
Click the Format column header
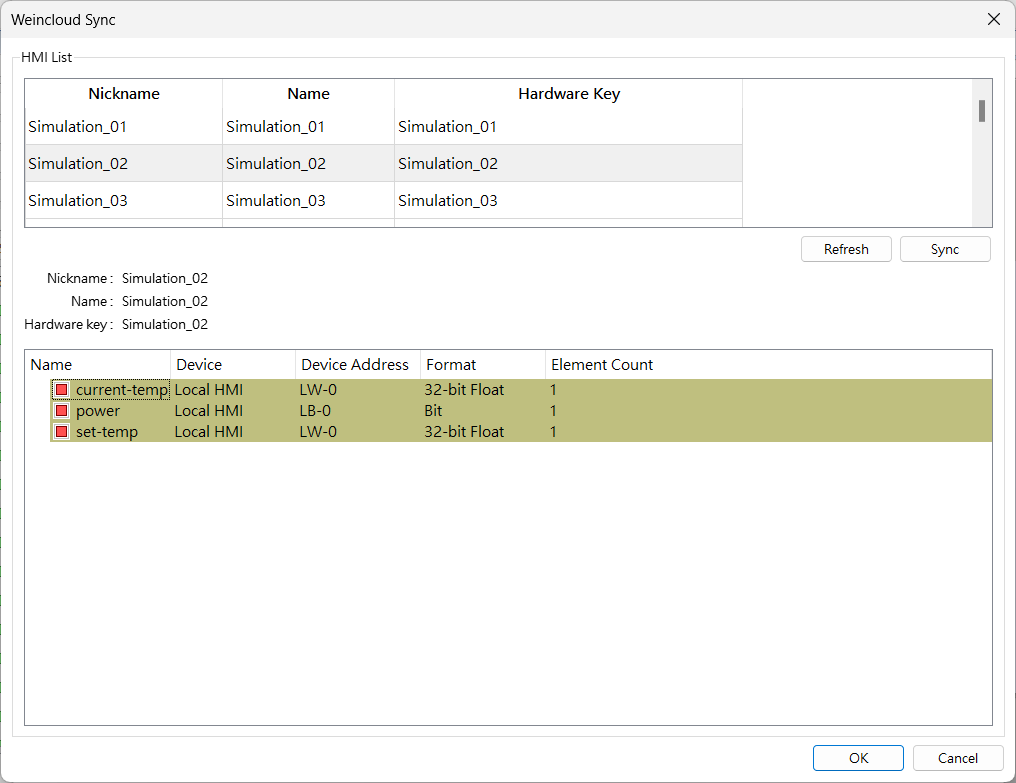tap(483, 365)
